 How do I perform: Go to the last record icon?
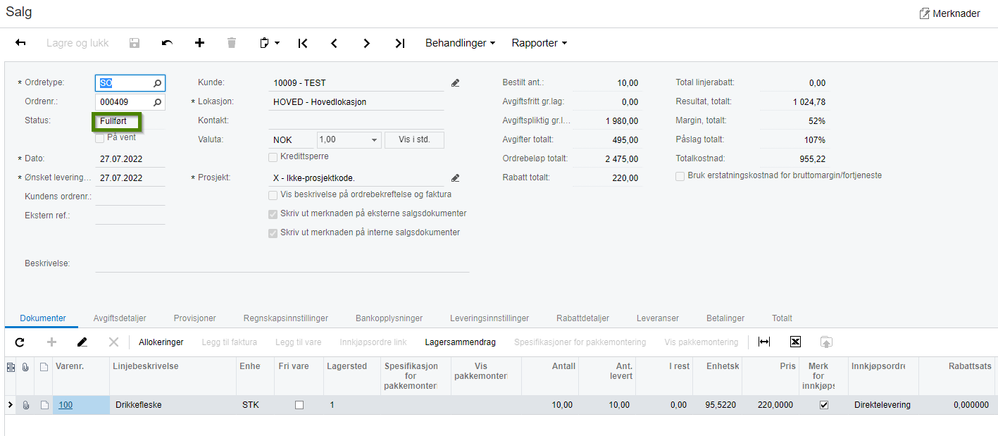tap(399, 43)
